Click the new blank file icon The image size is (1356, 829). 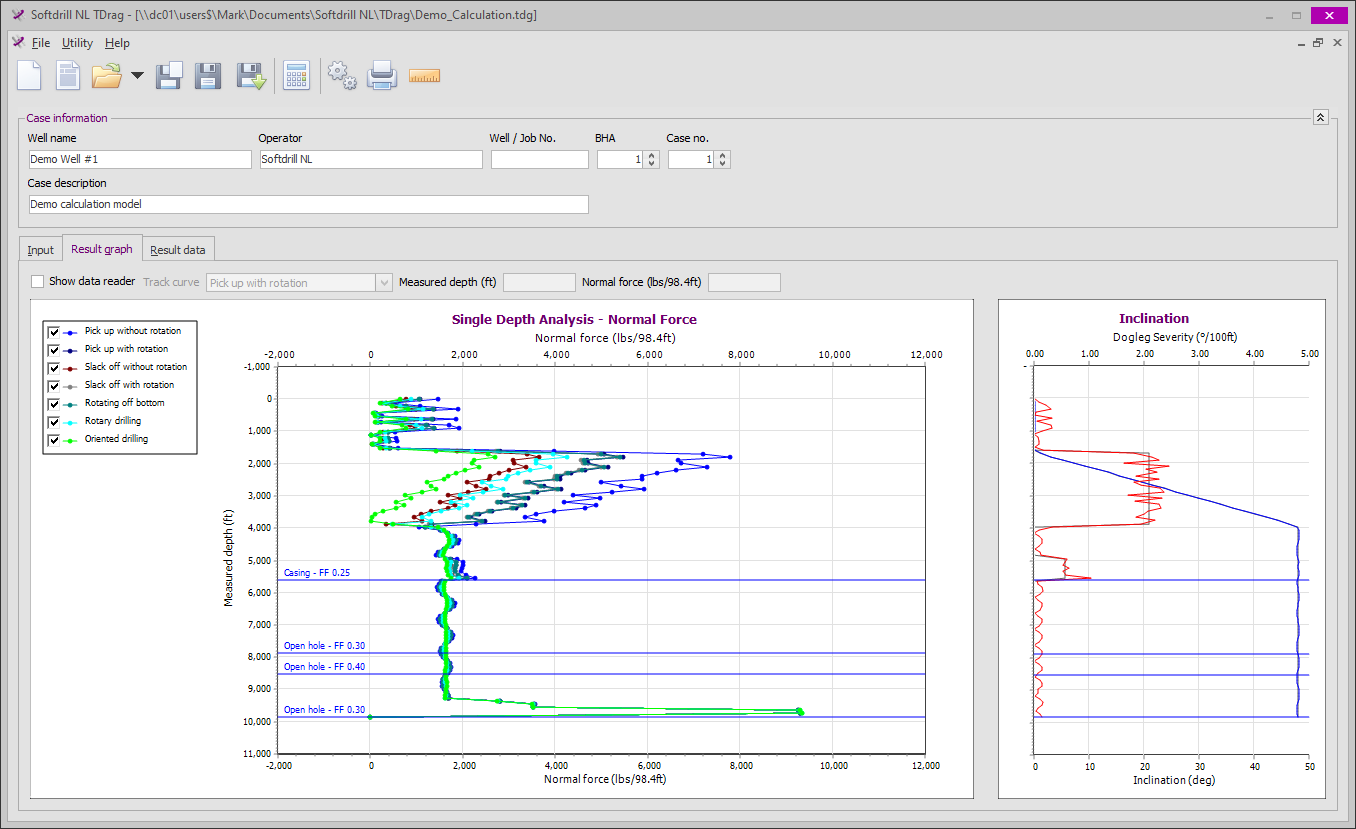(29, 76)
